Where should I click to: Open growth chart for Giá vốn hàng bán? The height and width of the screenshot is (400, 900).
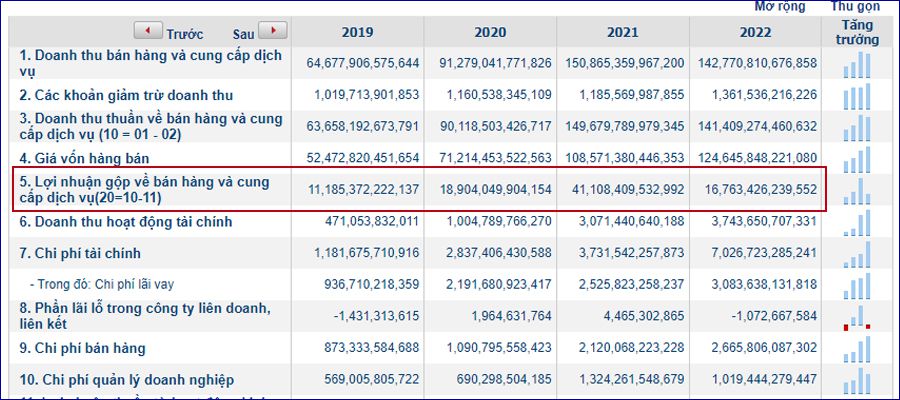coord(857,160)
